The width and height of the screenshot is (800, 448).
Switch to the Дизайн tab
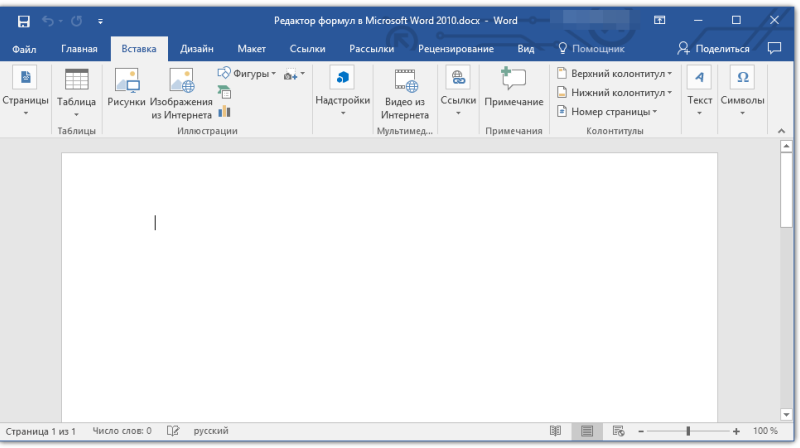tap(196, 49)
